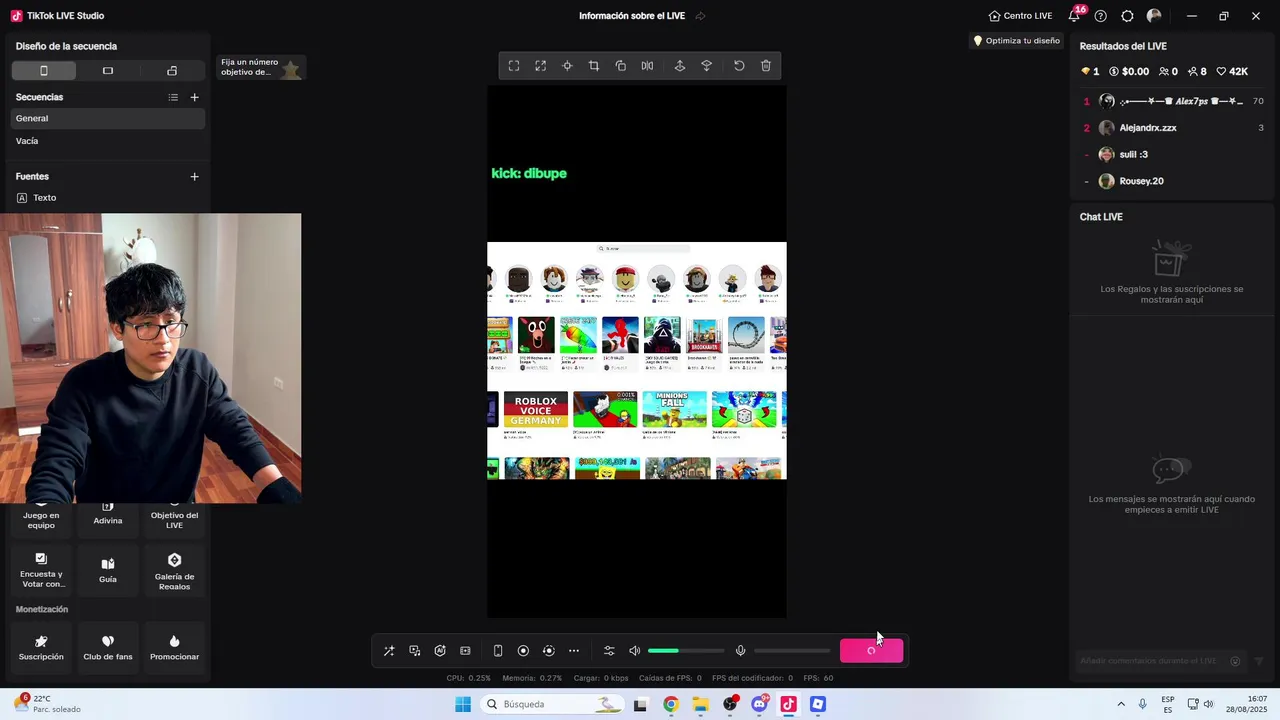Select viewer Alejandrx.zzx in ranking

[1174, 128]
